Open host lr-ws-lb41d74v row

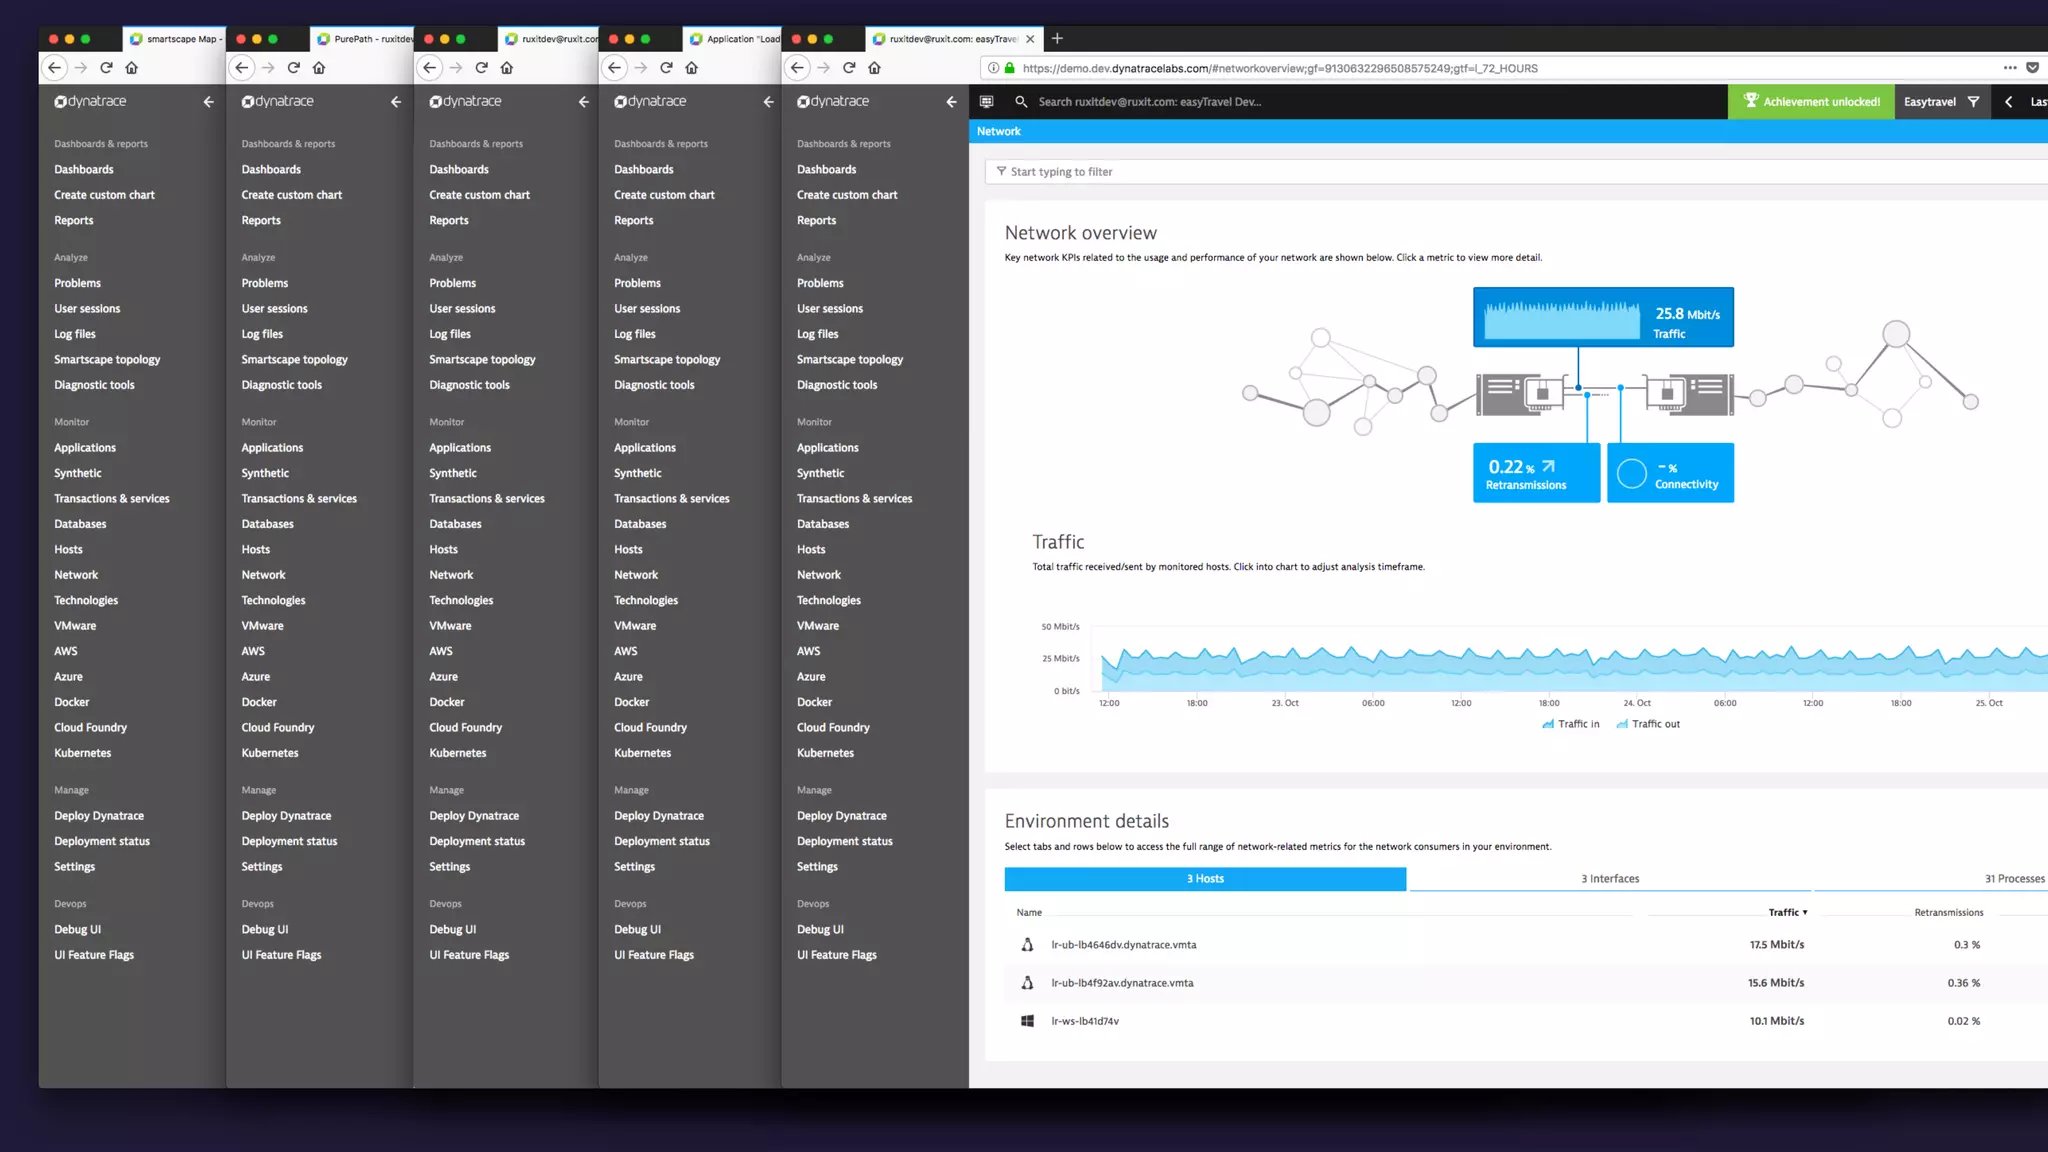point(1085,1021)
